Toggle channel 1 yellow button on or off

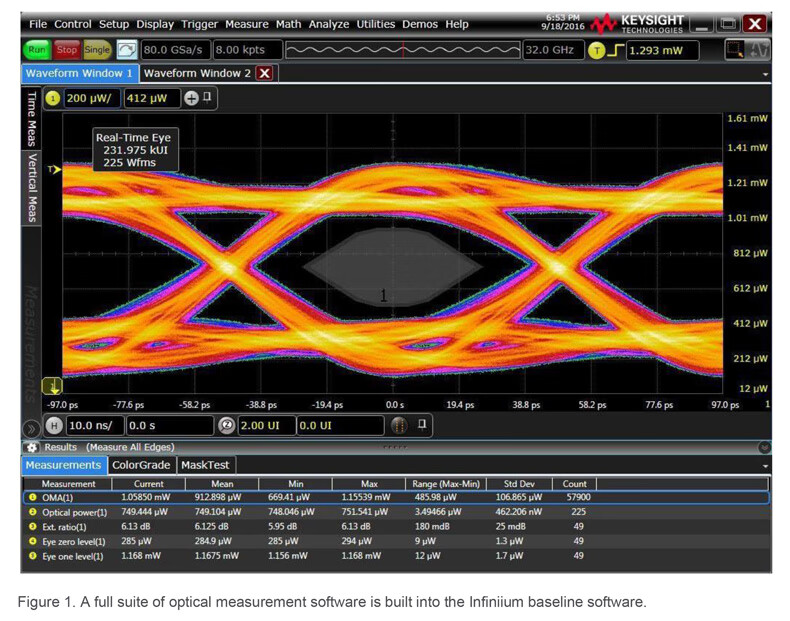coord(53,98)
